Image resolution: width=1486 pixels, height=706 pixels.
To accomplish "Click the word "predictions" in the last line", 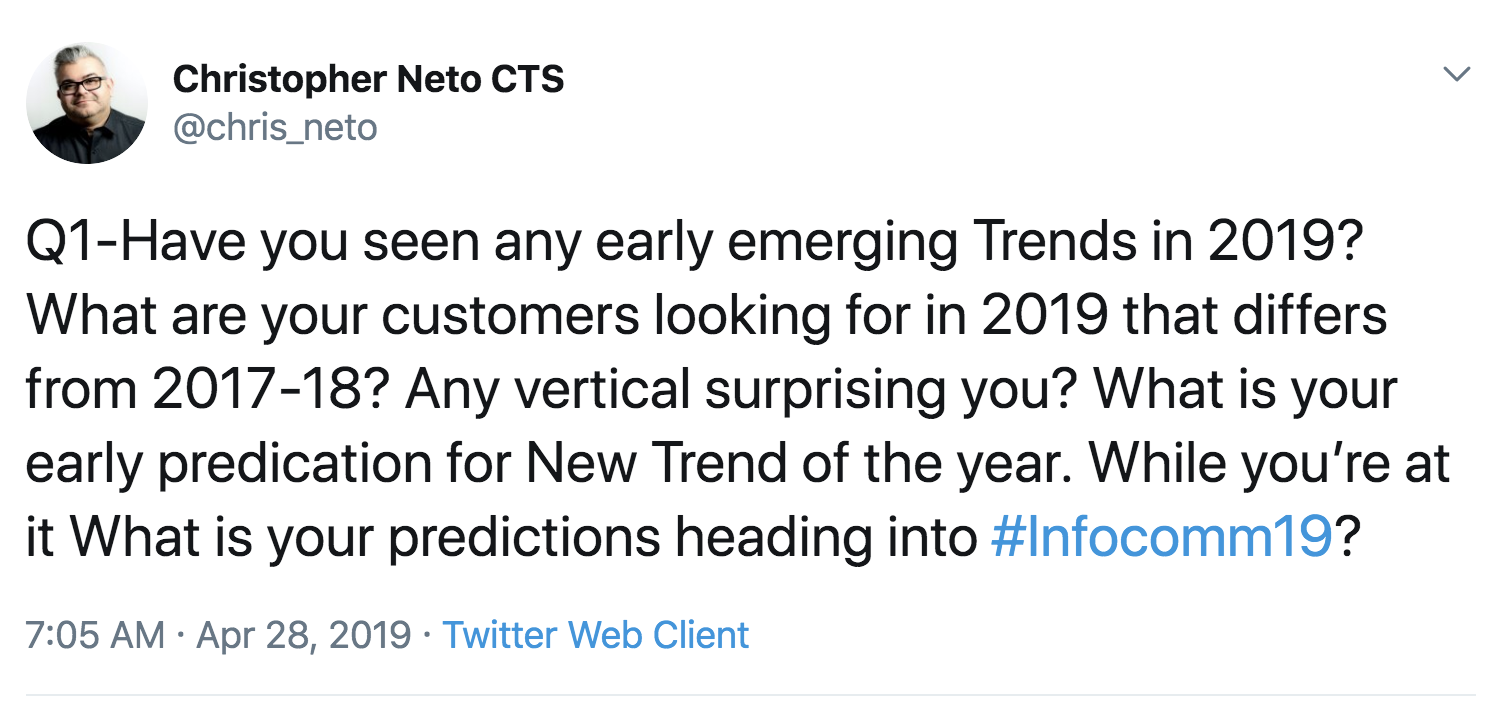I will (x=524, y=538).
